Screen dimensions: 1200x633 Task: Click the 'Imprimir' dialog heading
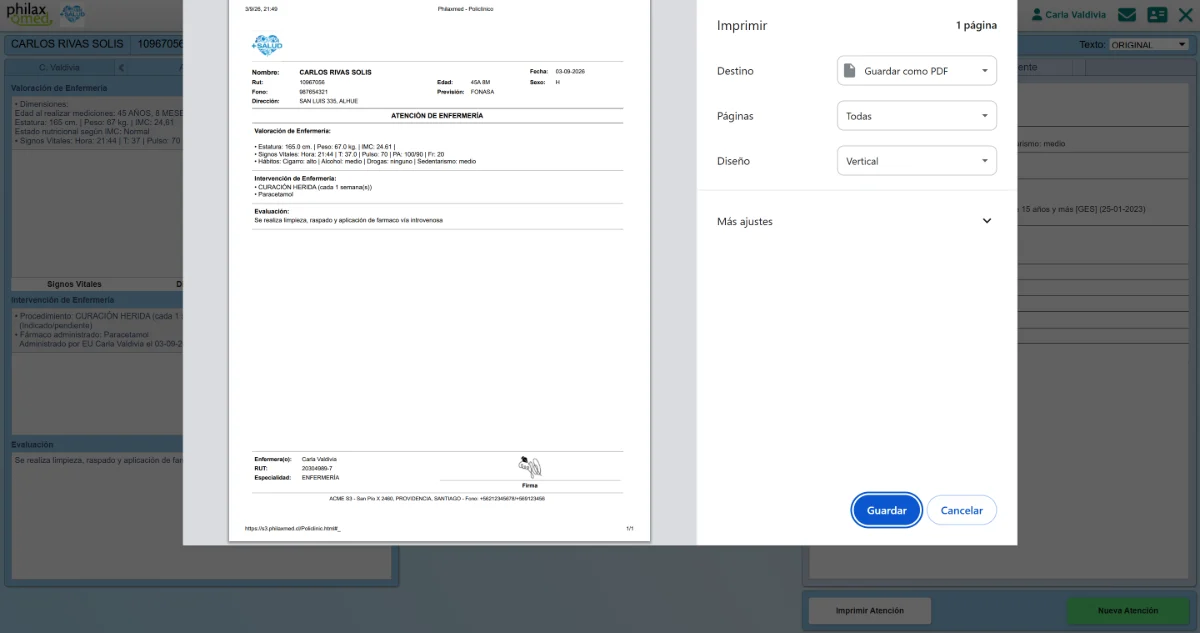pos(742,25)
